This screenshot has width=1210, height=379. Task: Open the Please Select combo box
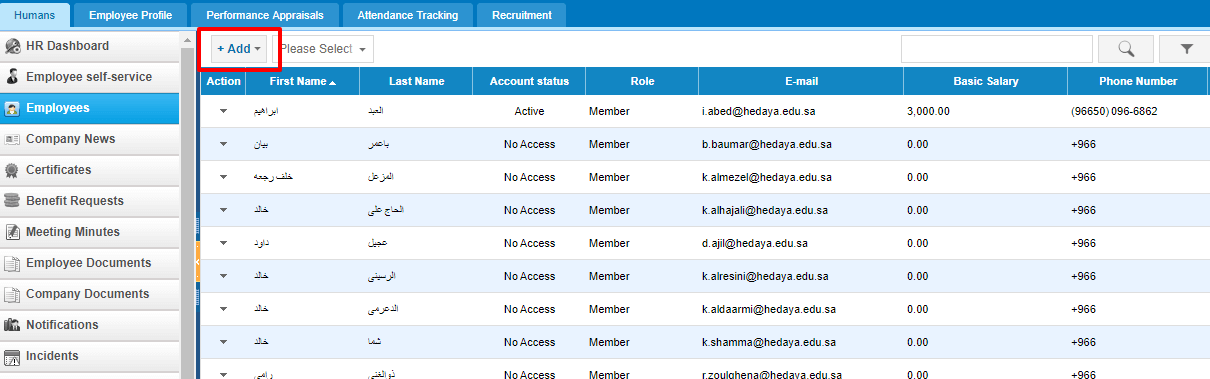click(x=323, y=49)
